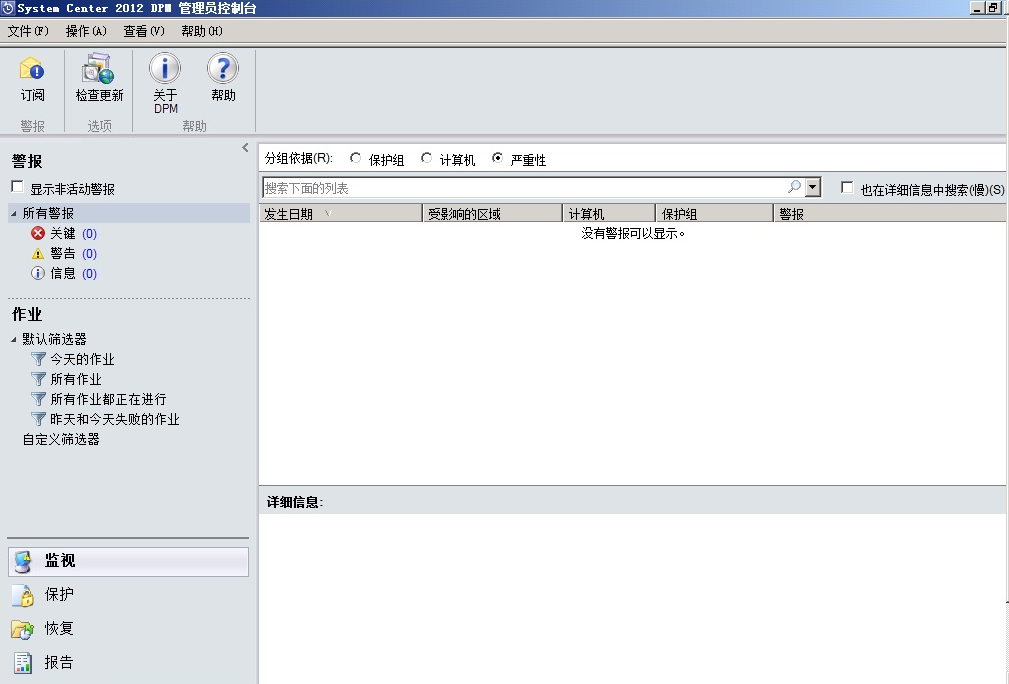This screenshot has width=1009, height=684.
Task: Click the 受影响的区域 column header
Action: (x=492, y=214)
